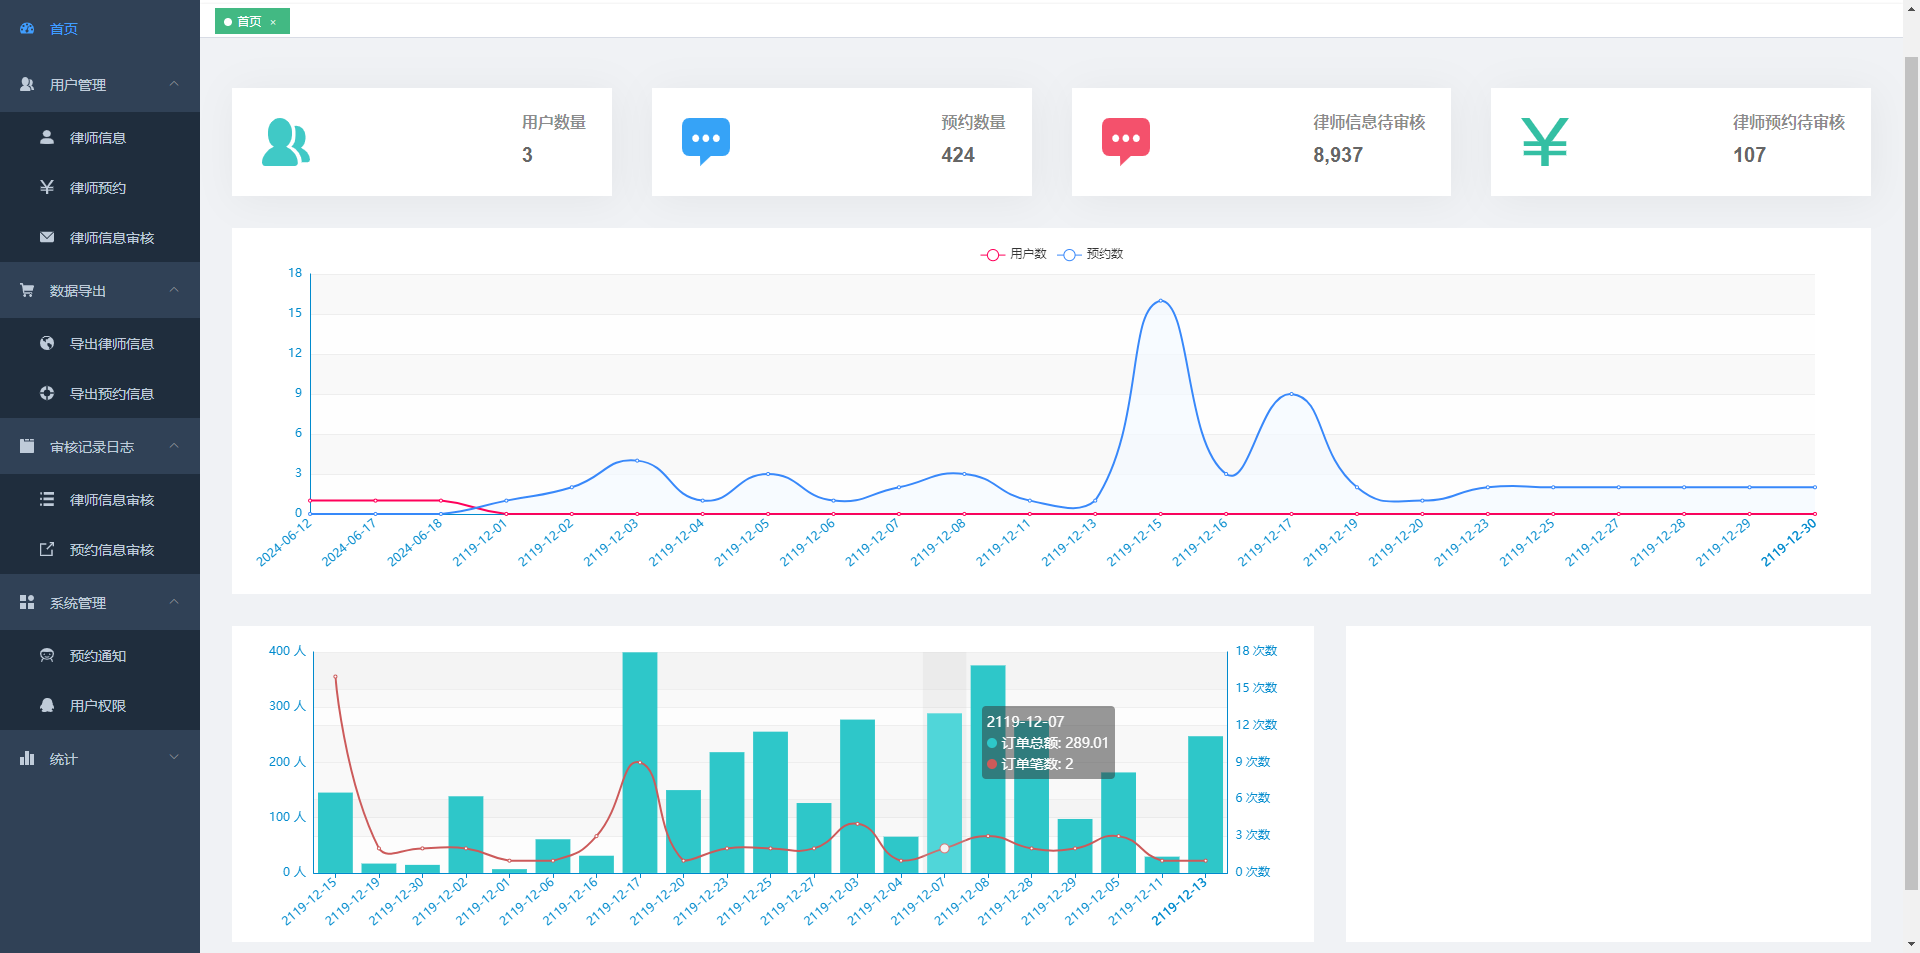Open 律师预约 menu item
The width and height of the screenshot is (1920, 953).
[x=100, y=188]
